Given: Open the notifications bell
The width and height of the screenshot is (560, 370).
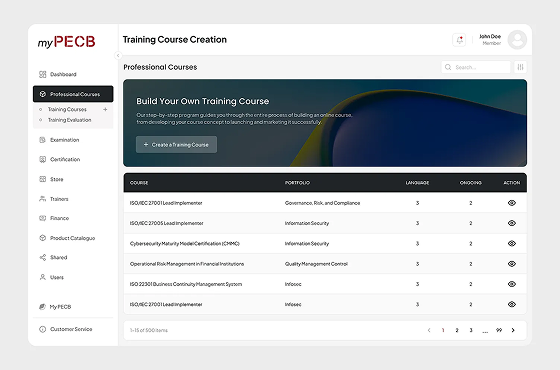Looking at the screenshot, I should pyautogui.click(x=459, y=40).
